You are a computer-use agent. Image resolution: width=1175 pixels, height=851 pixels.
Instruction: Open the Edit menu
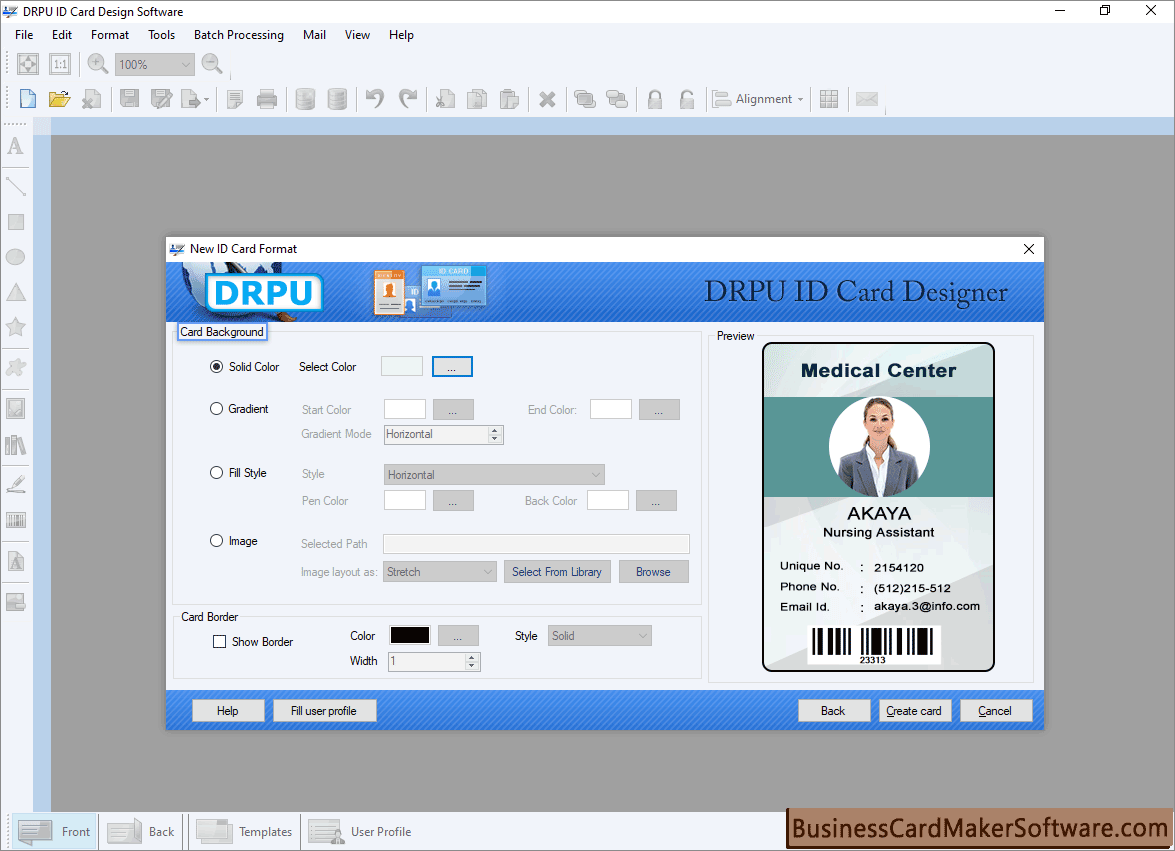pyautogui.click(x=61, y=34)
